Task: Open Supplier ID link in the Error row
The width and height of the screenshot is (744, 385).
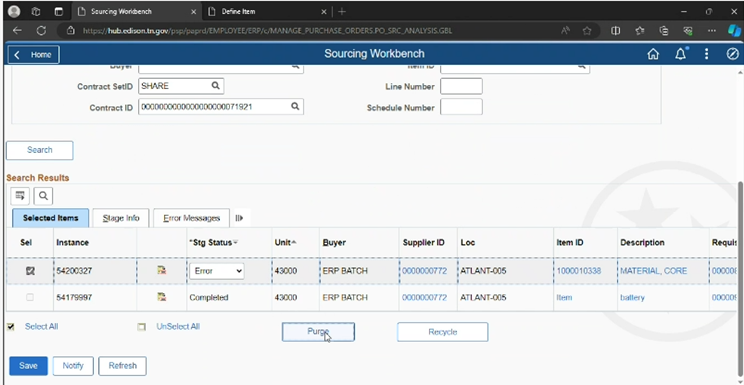Action: click(x=424, y=271)
